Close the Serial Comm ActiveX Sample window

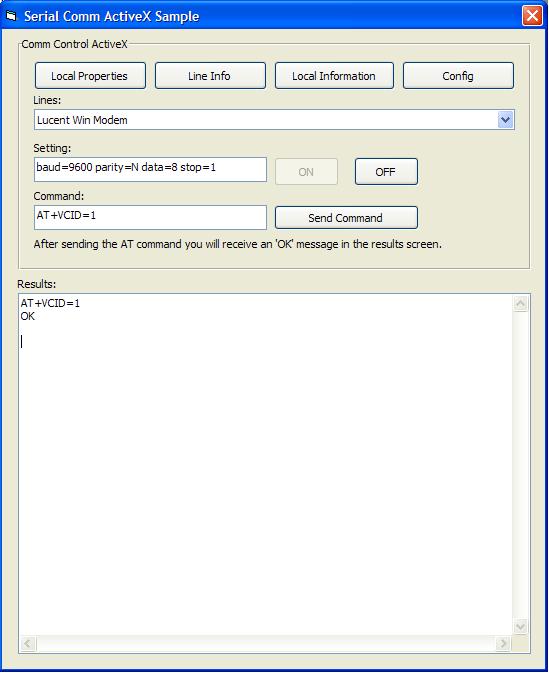point(532,16)
